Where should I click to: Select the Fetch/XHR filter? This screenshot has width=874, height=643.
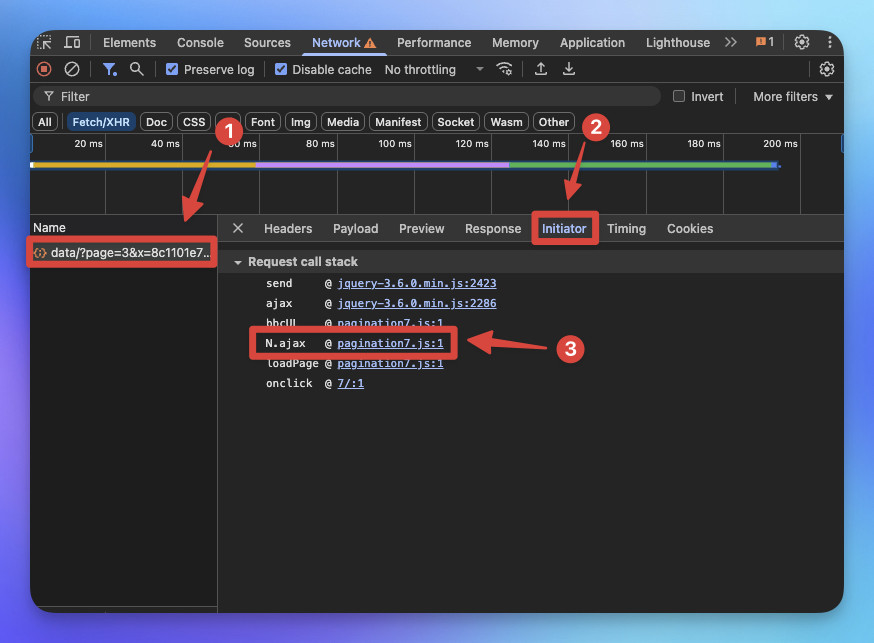[x=101, y=122]
